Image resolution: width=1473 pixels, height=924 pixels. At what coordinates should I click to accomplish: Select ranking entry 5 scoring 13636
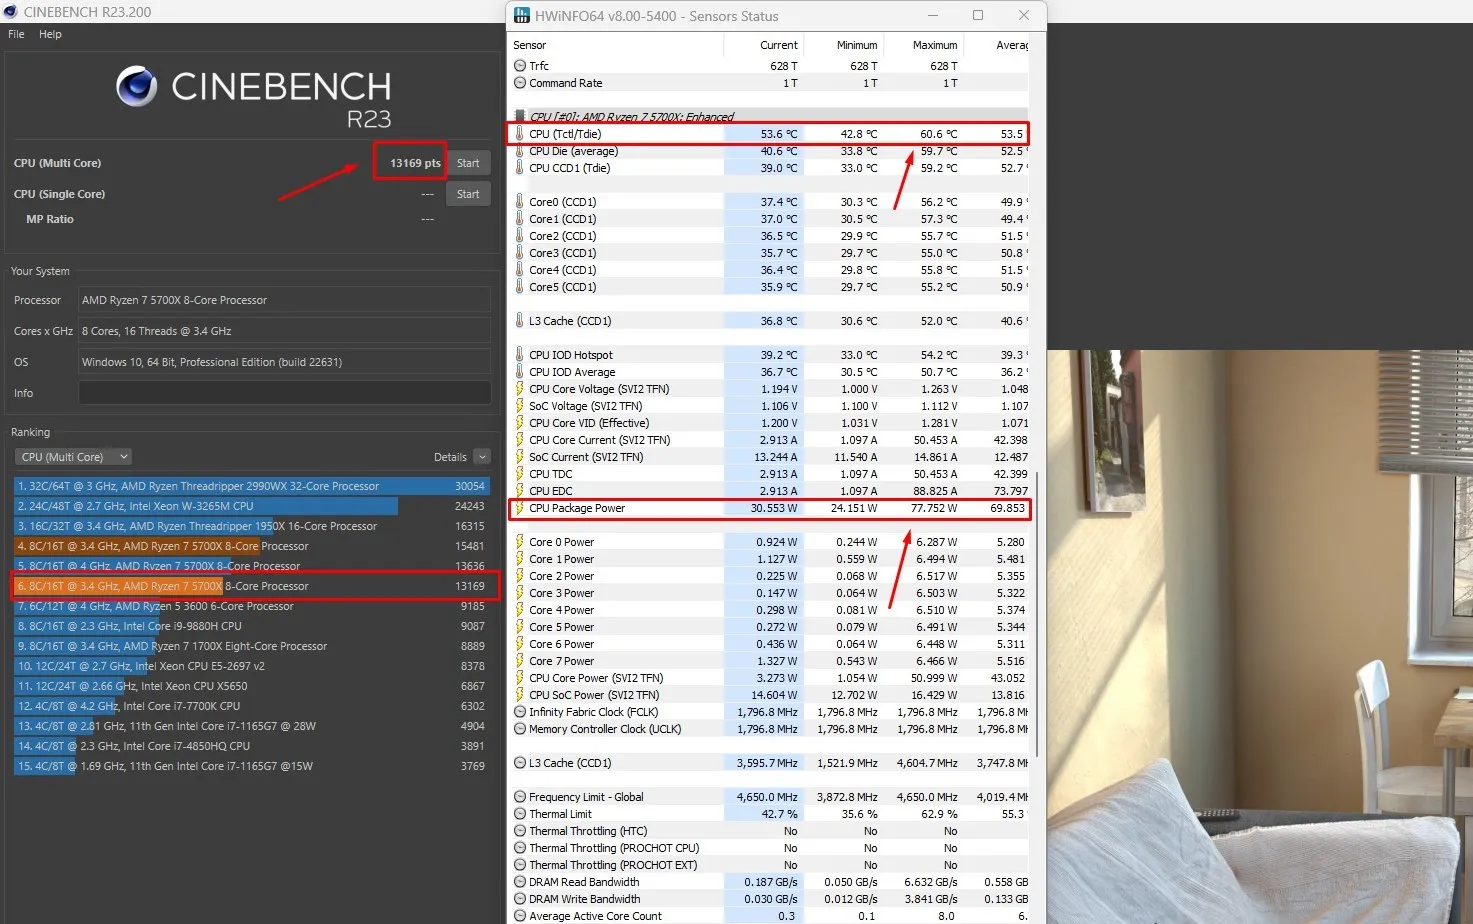(x=251, y=566)
